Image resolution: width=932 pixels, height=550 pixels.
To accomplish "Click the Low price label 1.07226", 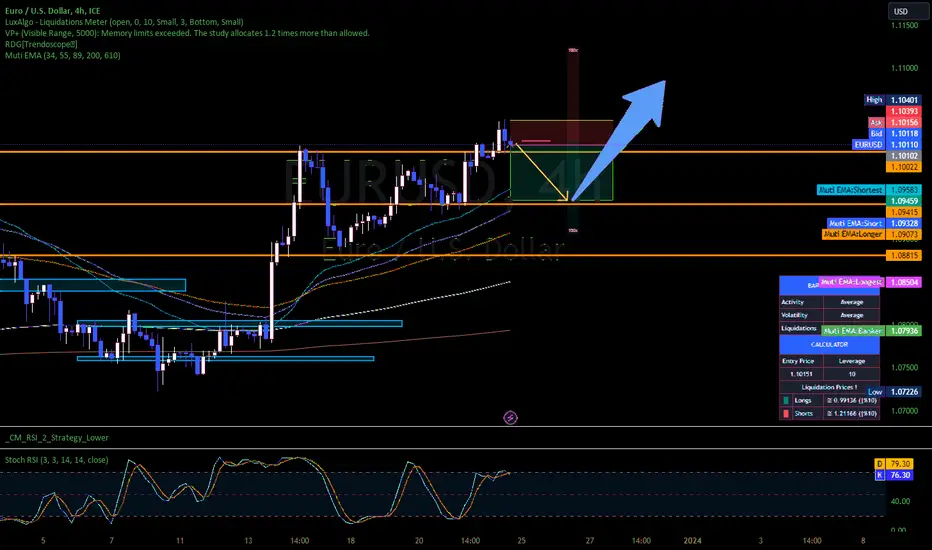I will click(893, 392).
